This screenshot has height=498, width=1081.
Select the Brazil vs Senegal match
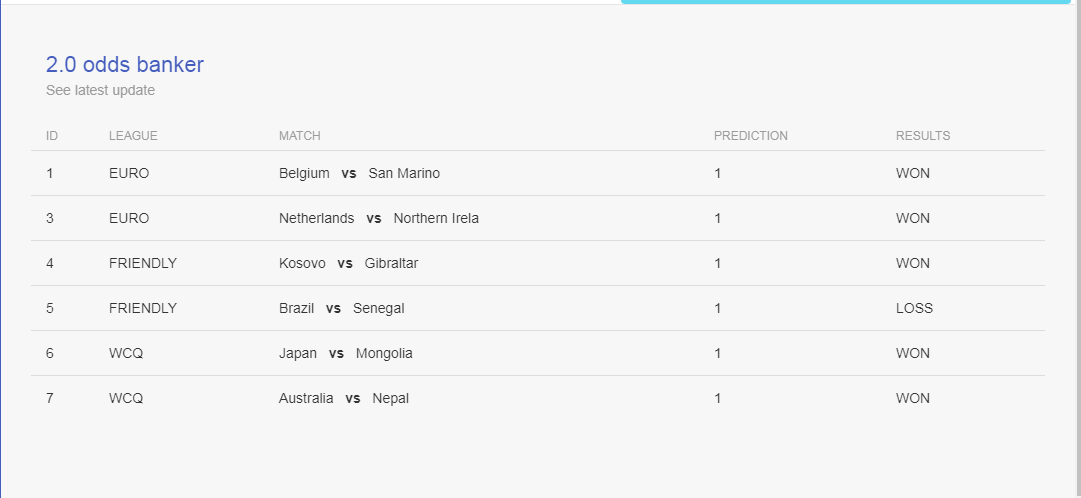coord(341,308)
